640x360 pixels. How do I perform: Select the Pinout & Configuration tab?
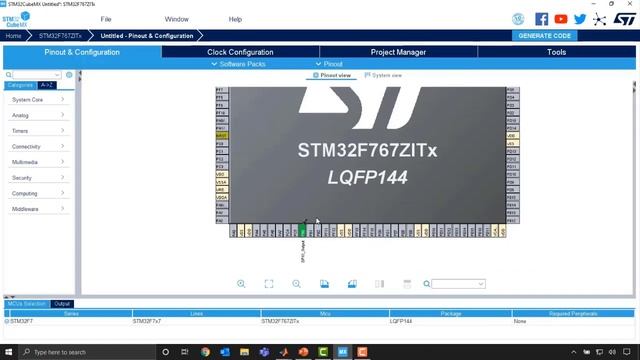[x=82, y=52]
